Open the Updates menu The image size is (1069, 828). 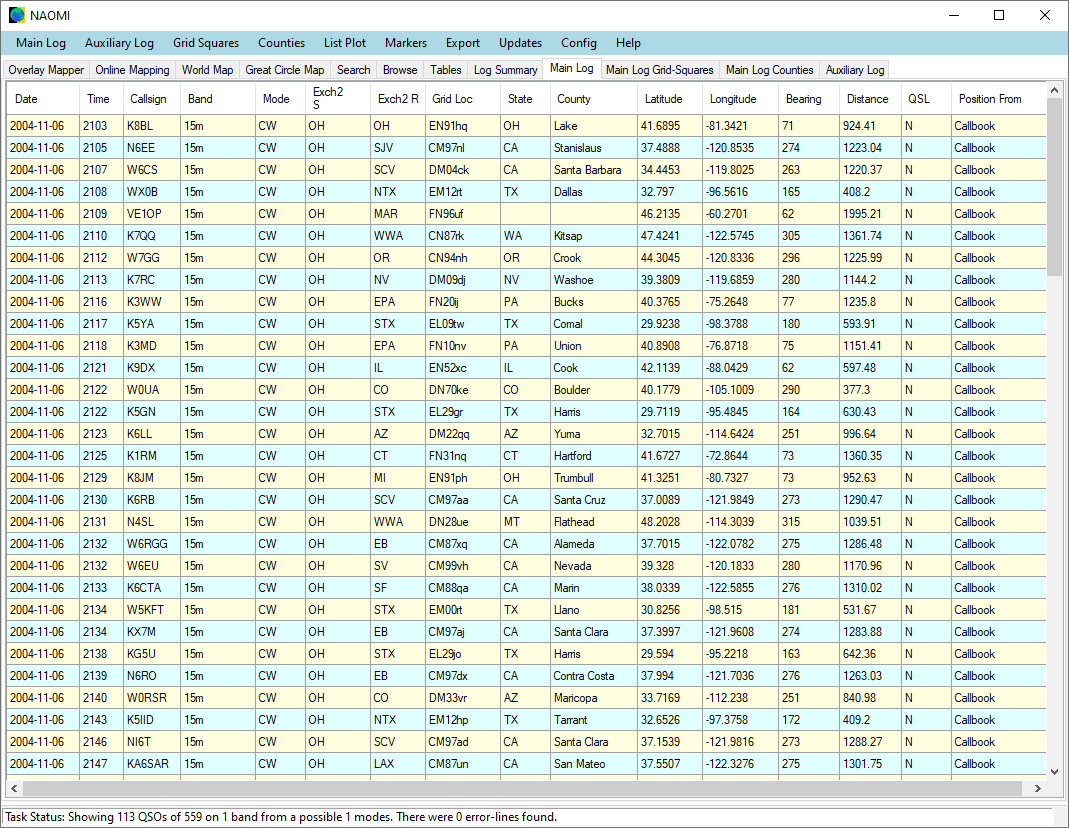click(x=520, y=43)
